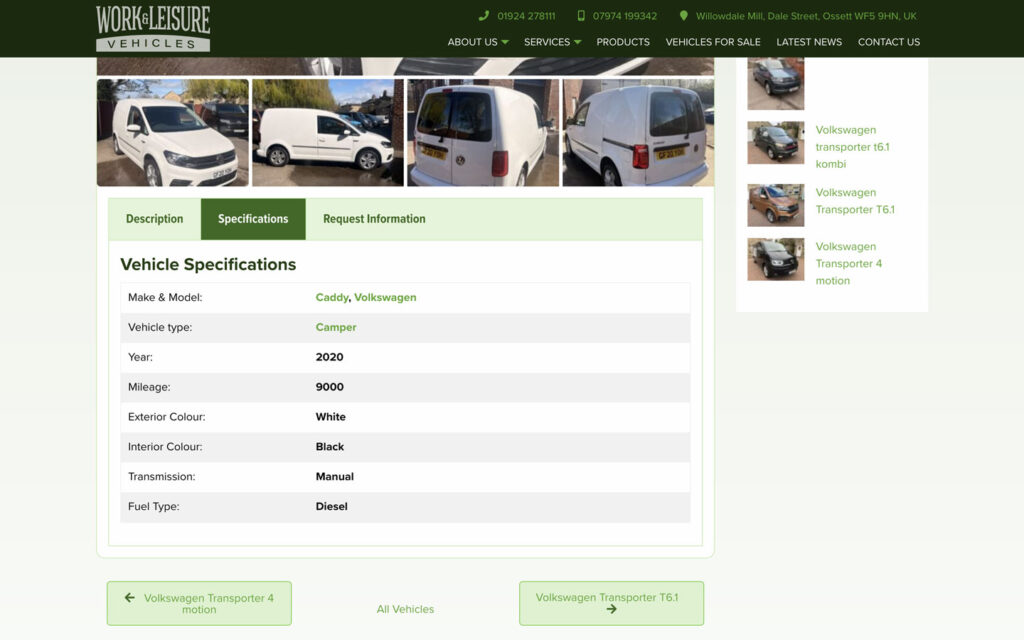Viewport: 1024px width, 640px height.
Task: Click the phone handset icon in header
Action: [483, 16]
